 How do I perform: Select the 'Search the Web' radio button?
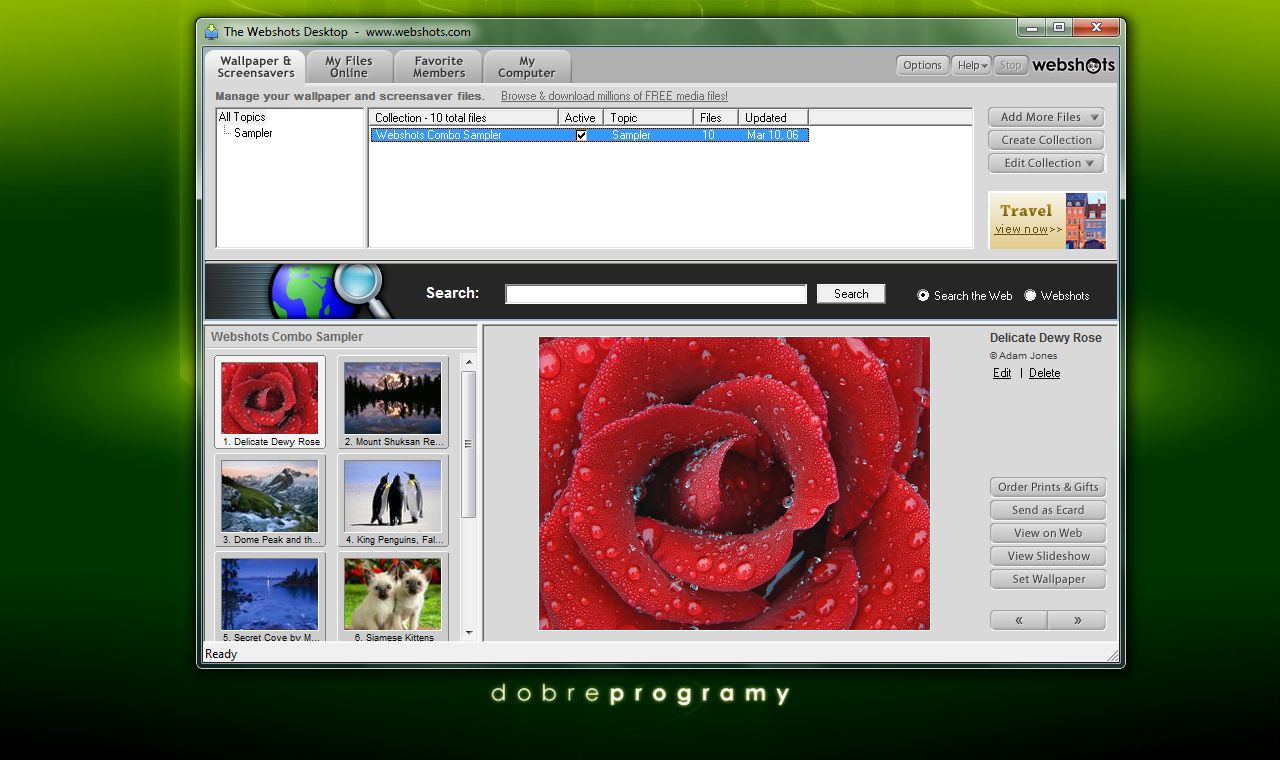click(921, 295)
